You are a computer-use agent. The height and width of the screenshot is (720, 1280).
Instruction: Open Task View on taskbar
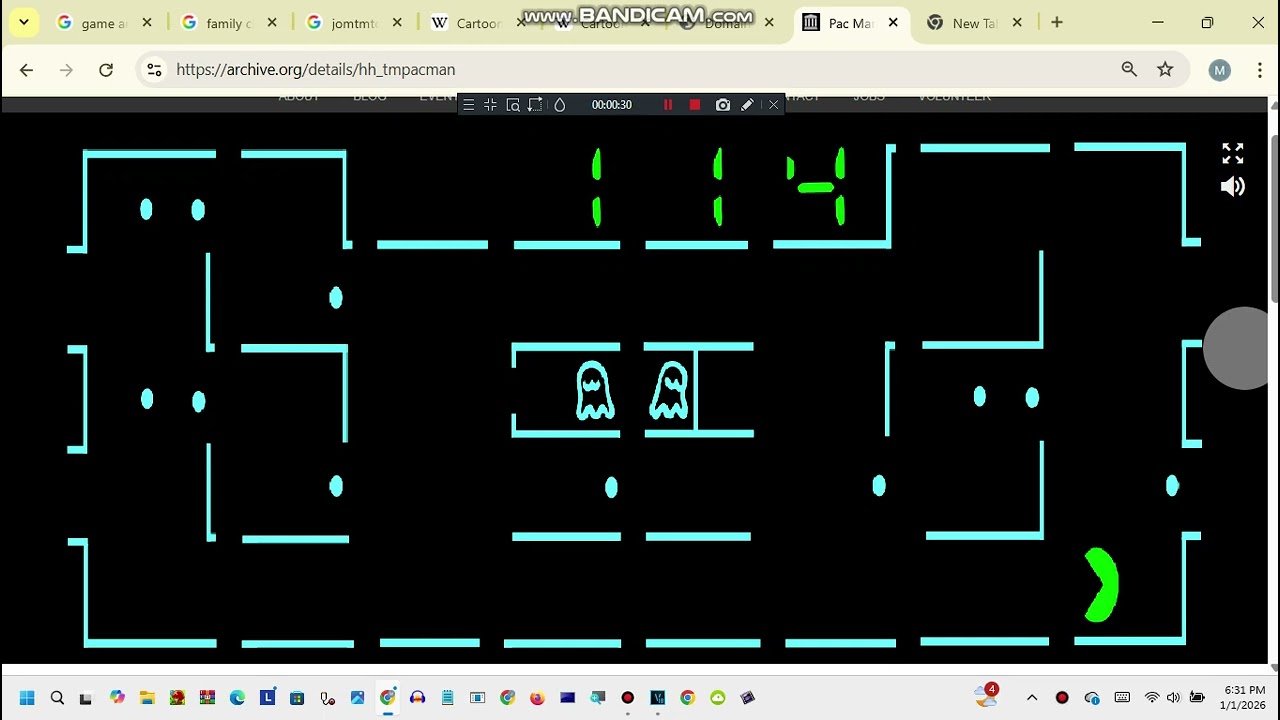click(86, 698)
